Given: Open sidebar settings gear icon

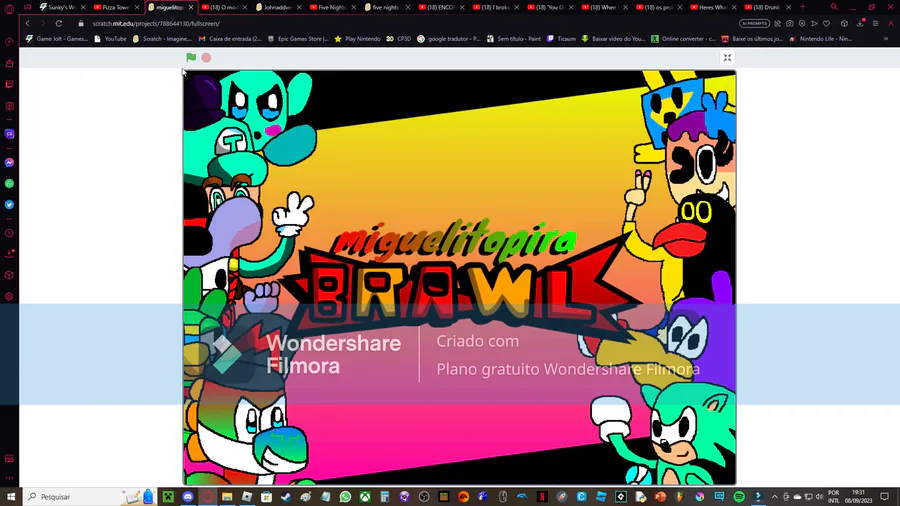Looking at the screenshot, I should [9, 297].
